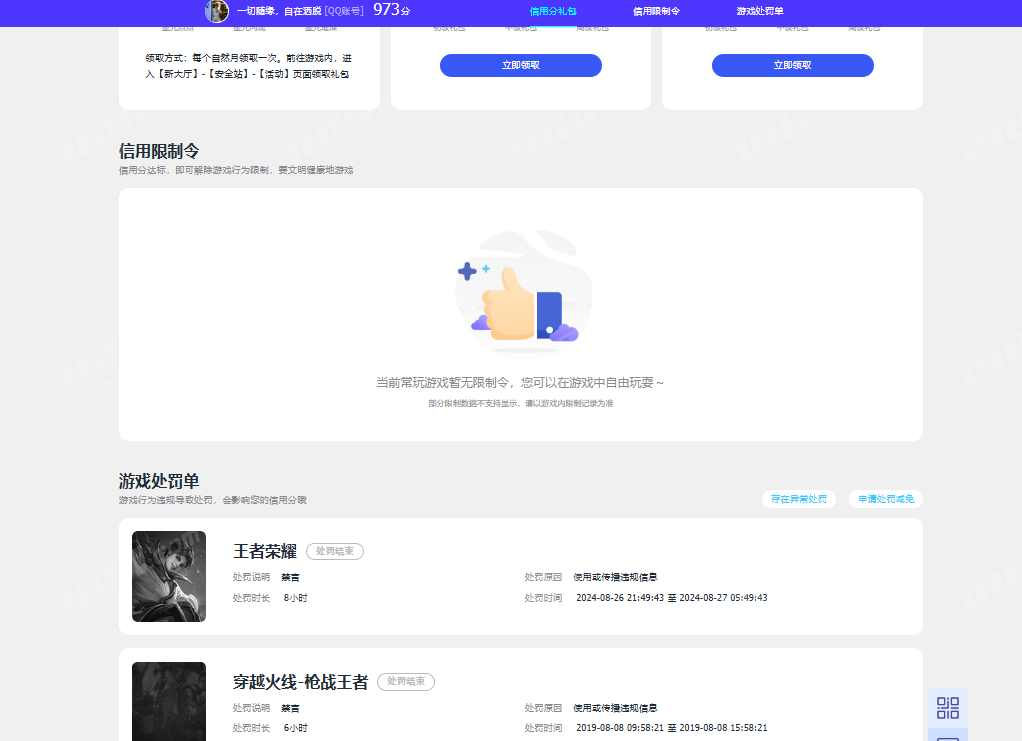
Task: Select the 王者荣耀 game title
Action: click(265, 551)
